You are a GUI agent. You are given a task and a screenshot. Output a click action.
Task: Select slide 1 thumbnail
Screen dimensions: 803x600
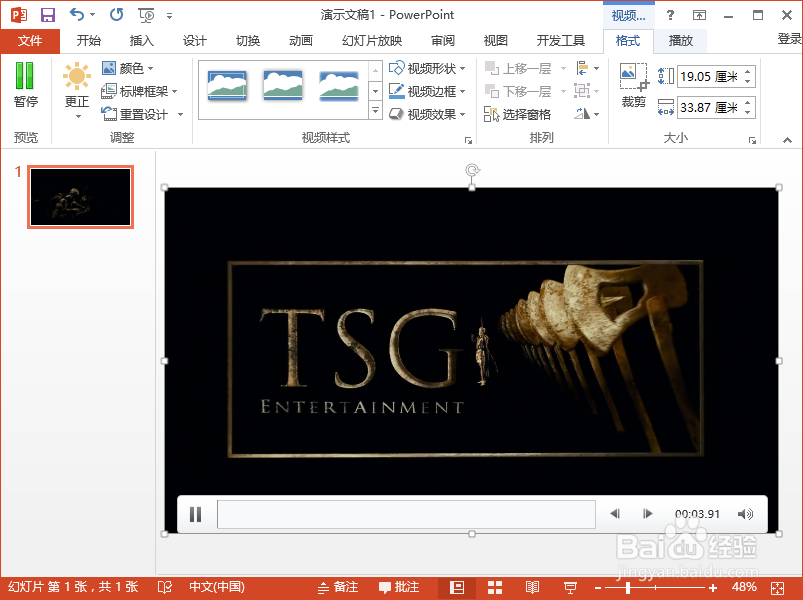coord(80,196)
